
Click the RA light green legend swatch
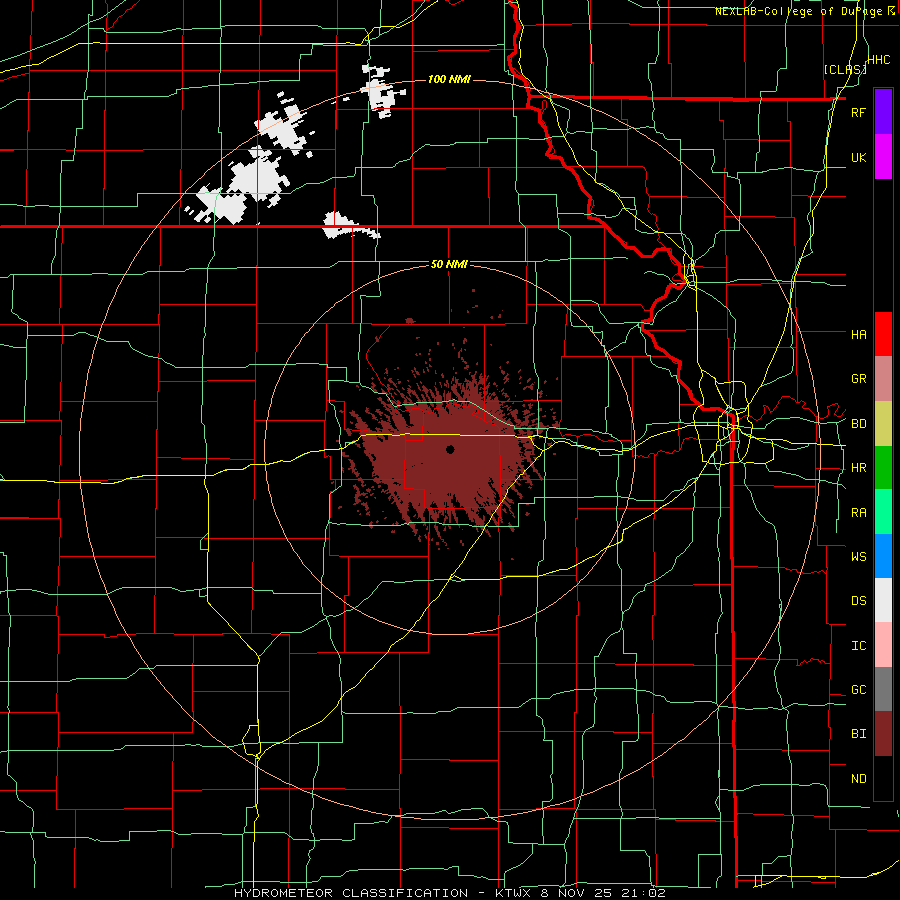(883, 512)
